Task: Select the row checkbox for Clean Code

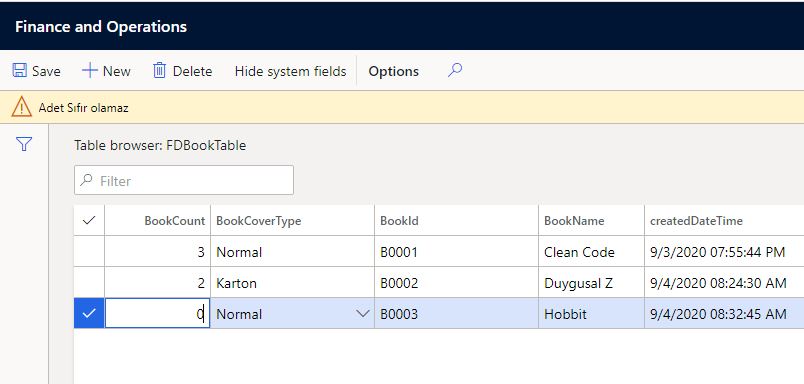Action: 89,252
